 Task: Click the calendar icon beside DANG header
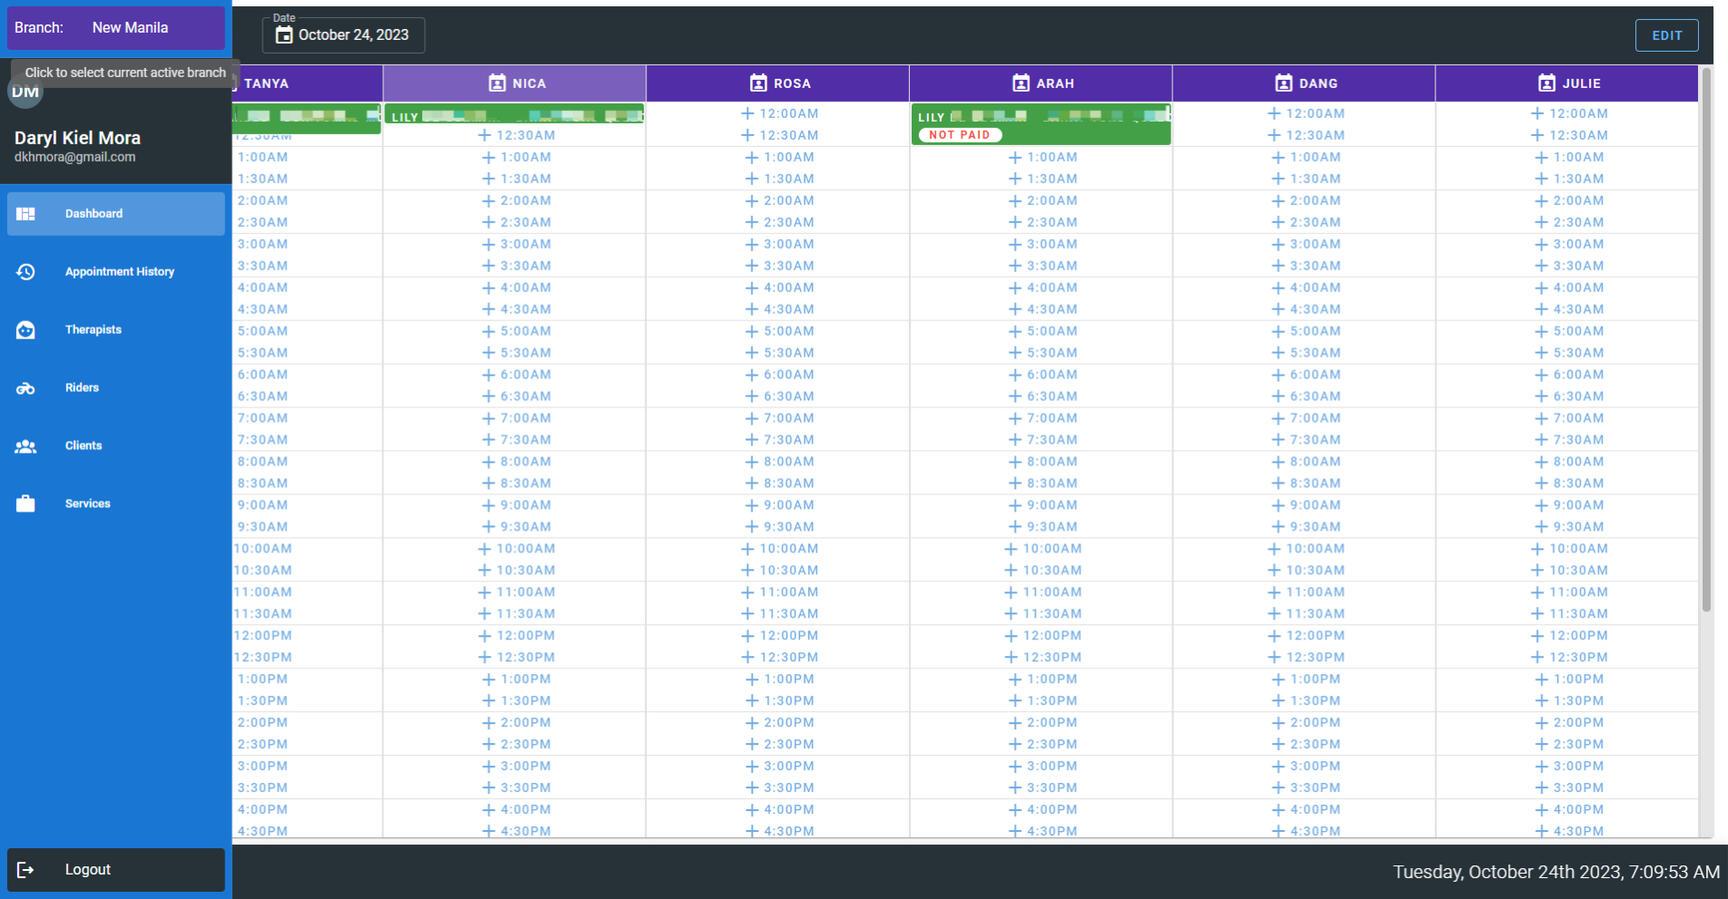[x=1284, y=83]
